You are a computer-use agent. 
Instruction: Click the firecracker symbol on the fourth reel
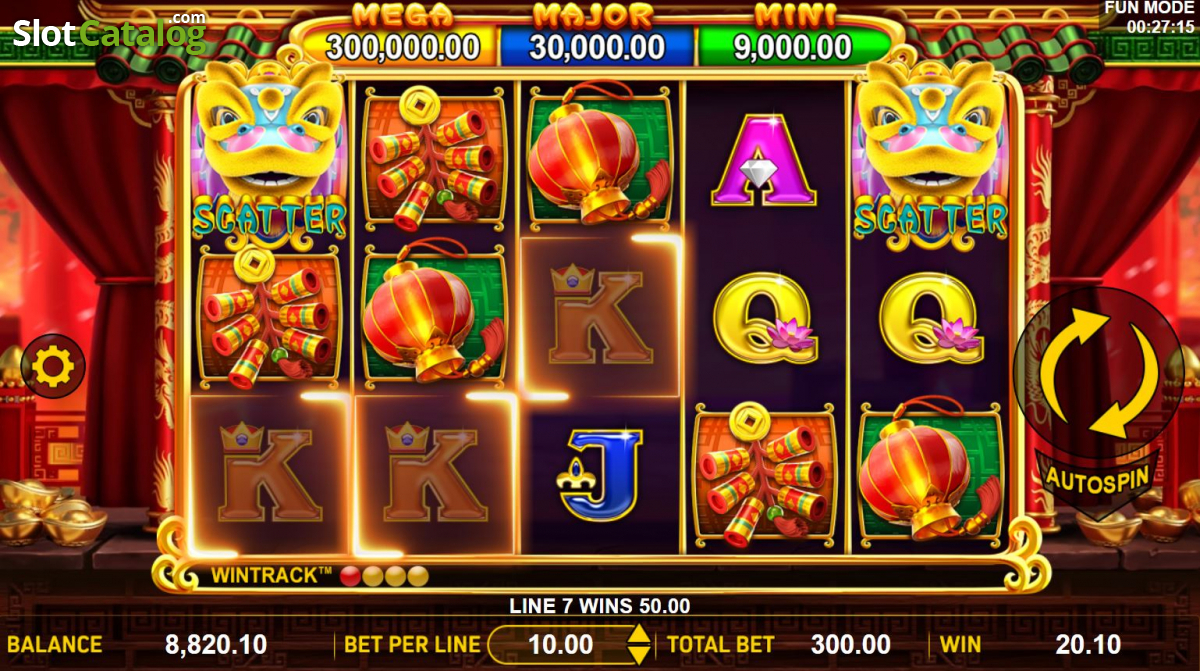764,476
